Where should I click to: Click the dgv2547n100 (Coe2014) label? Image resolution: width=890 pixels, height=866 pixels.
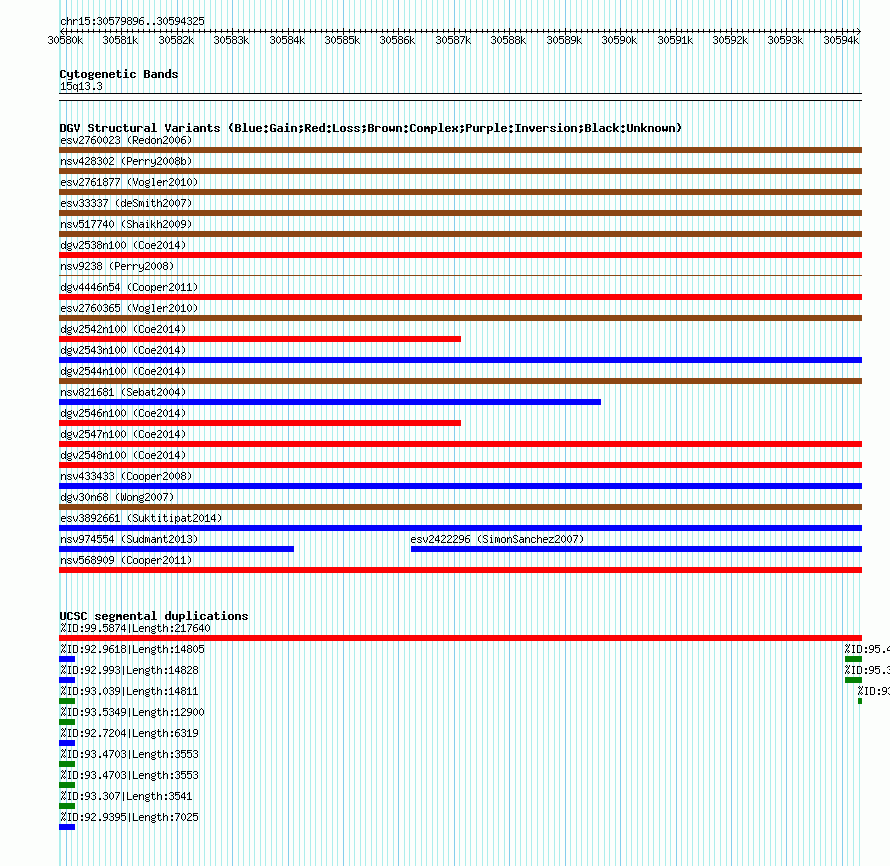[x=123, y=434]
